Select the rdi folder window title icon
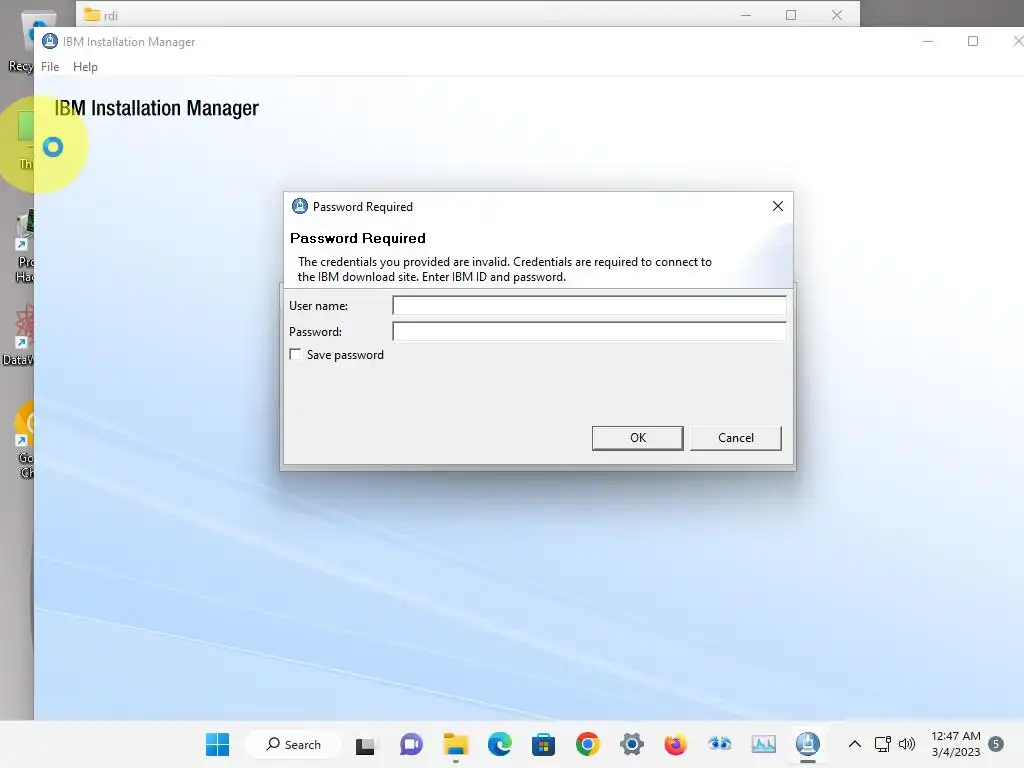The image size is (1024, 768). (x=91, y=14)
